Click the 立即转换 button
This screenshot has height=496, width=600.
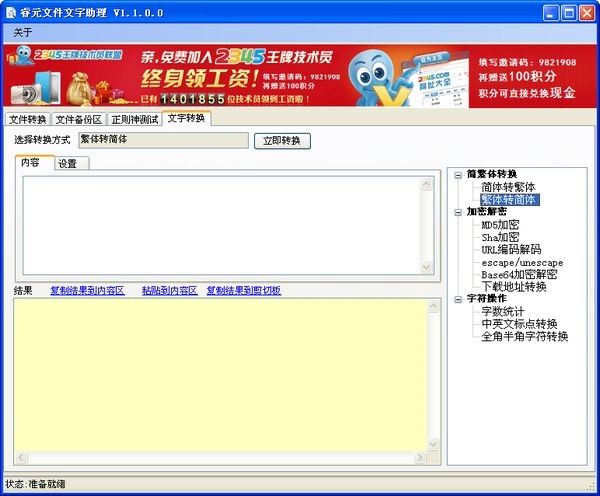282,140
